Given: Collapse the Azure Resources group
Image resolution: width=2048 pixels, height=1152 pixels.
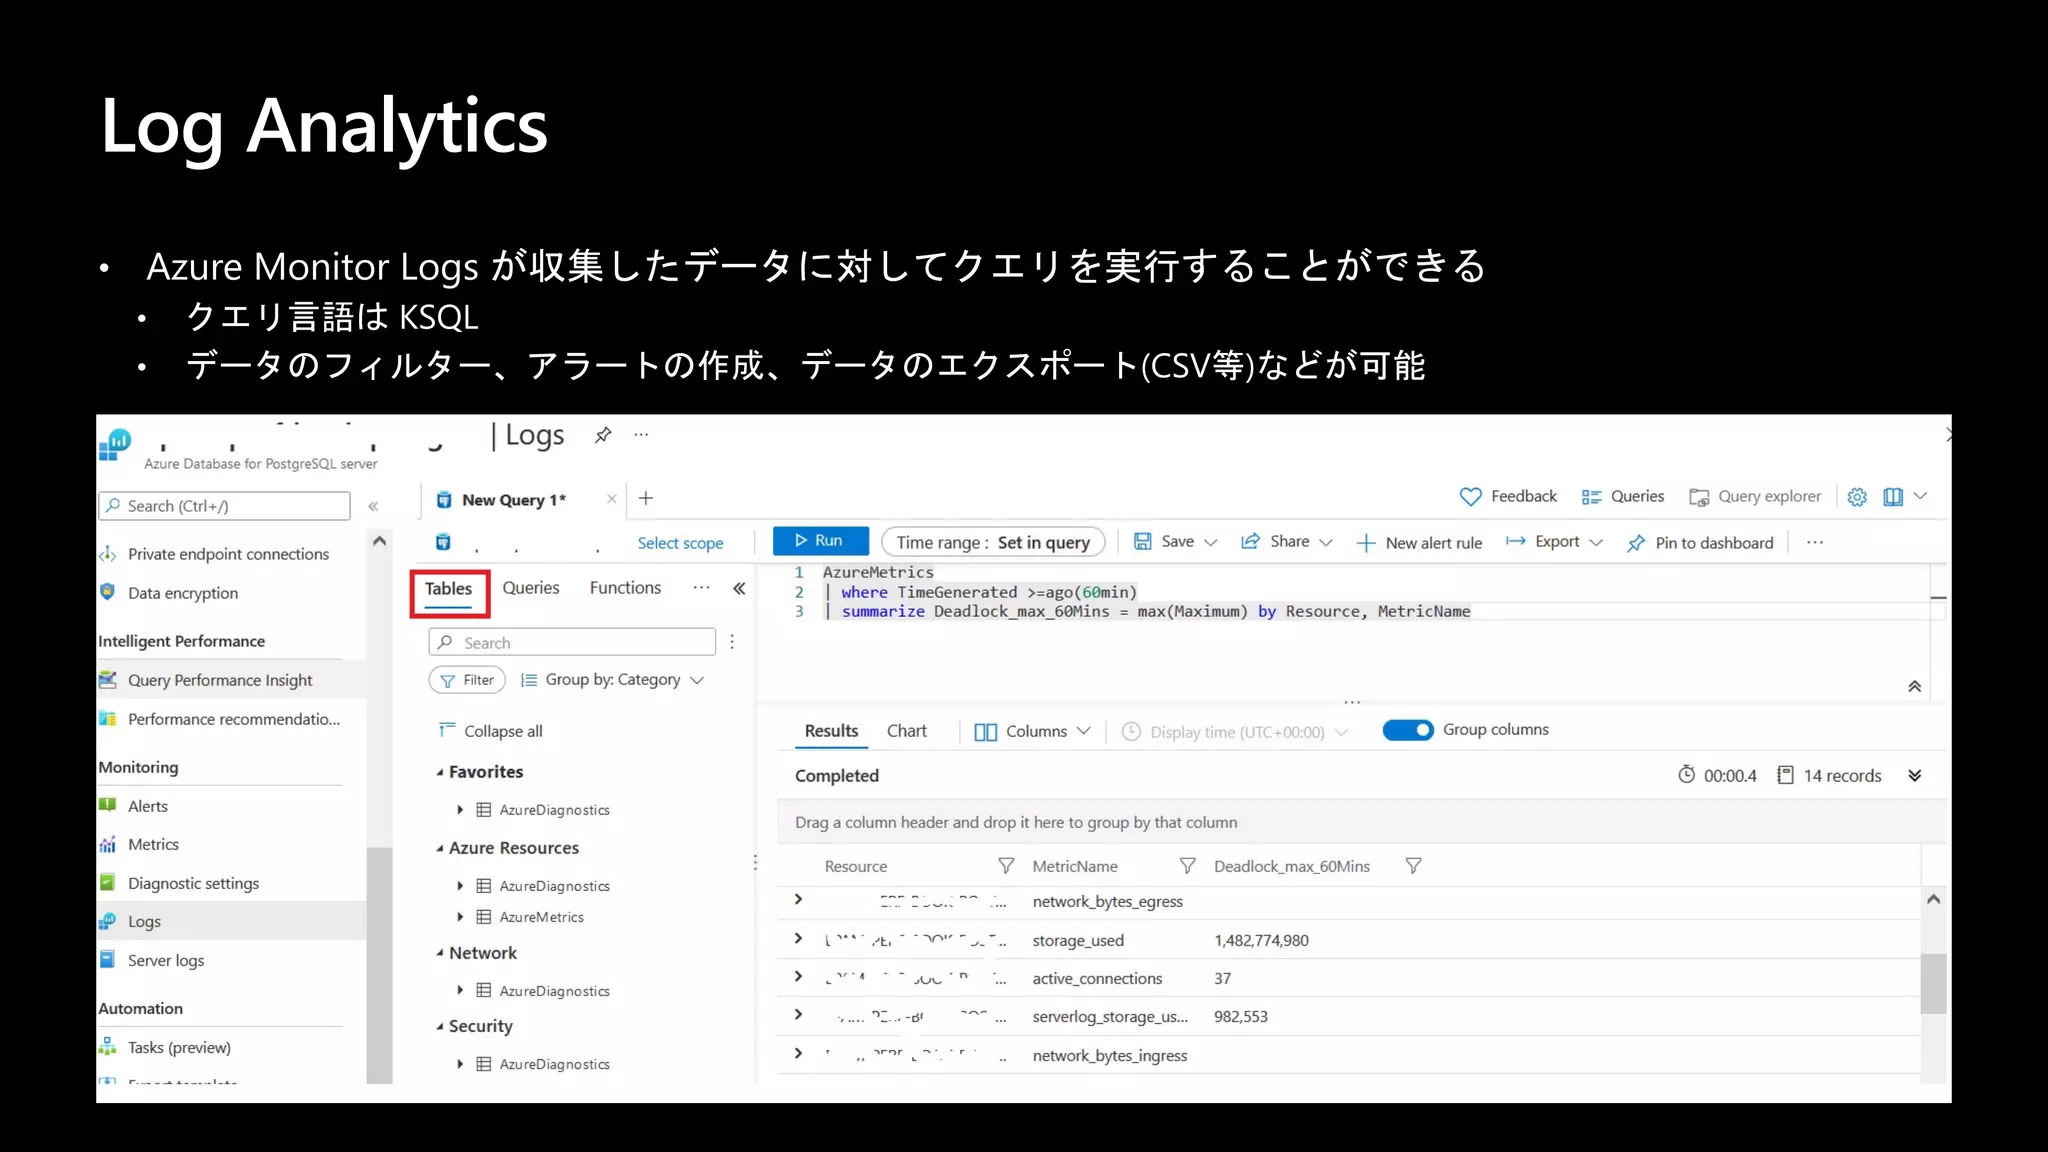Looking at the screenshot, I should 440,848.
